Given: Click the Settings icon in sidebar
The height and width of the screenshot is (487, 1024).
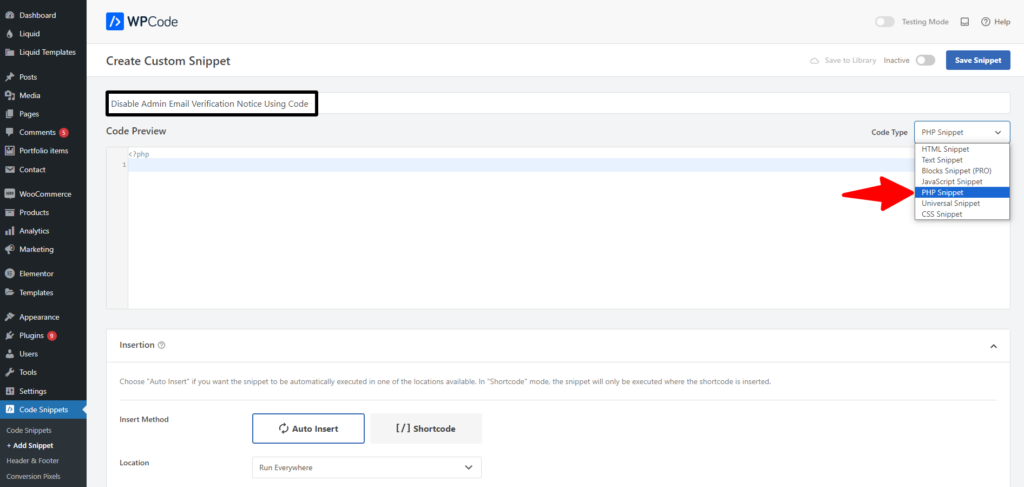Looking at the screenshot, I should 10,391.
